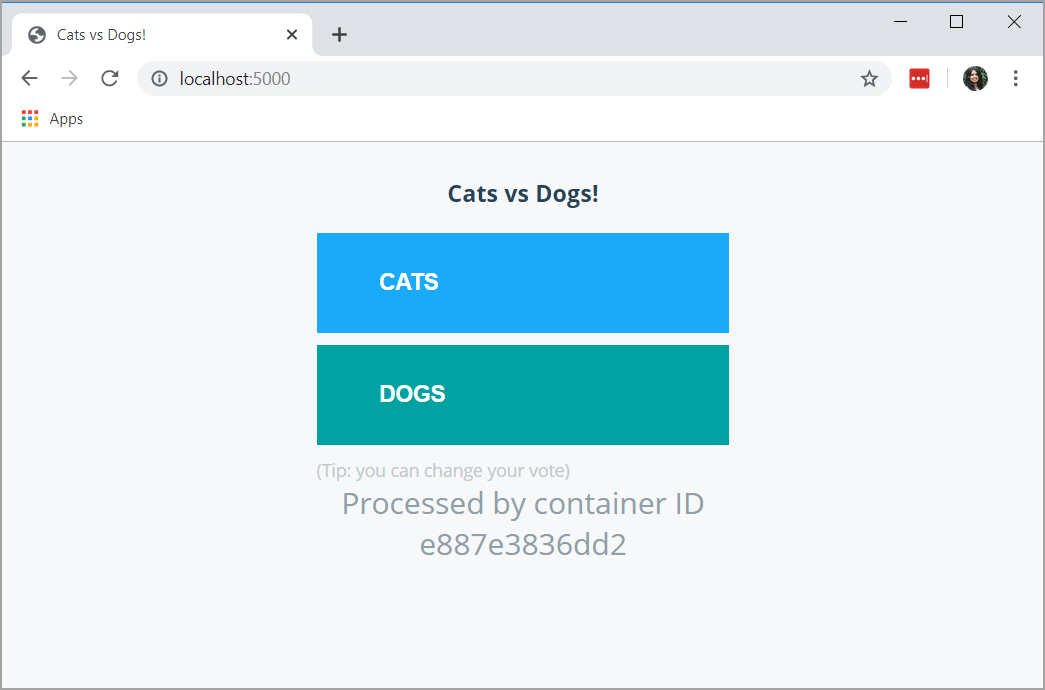Open Chrome's three-dot menu
The width and height of the screenshot is (1045, 690).
pos(1016,78)
